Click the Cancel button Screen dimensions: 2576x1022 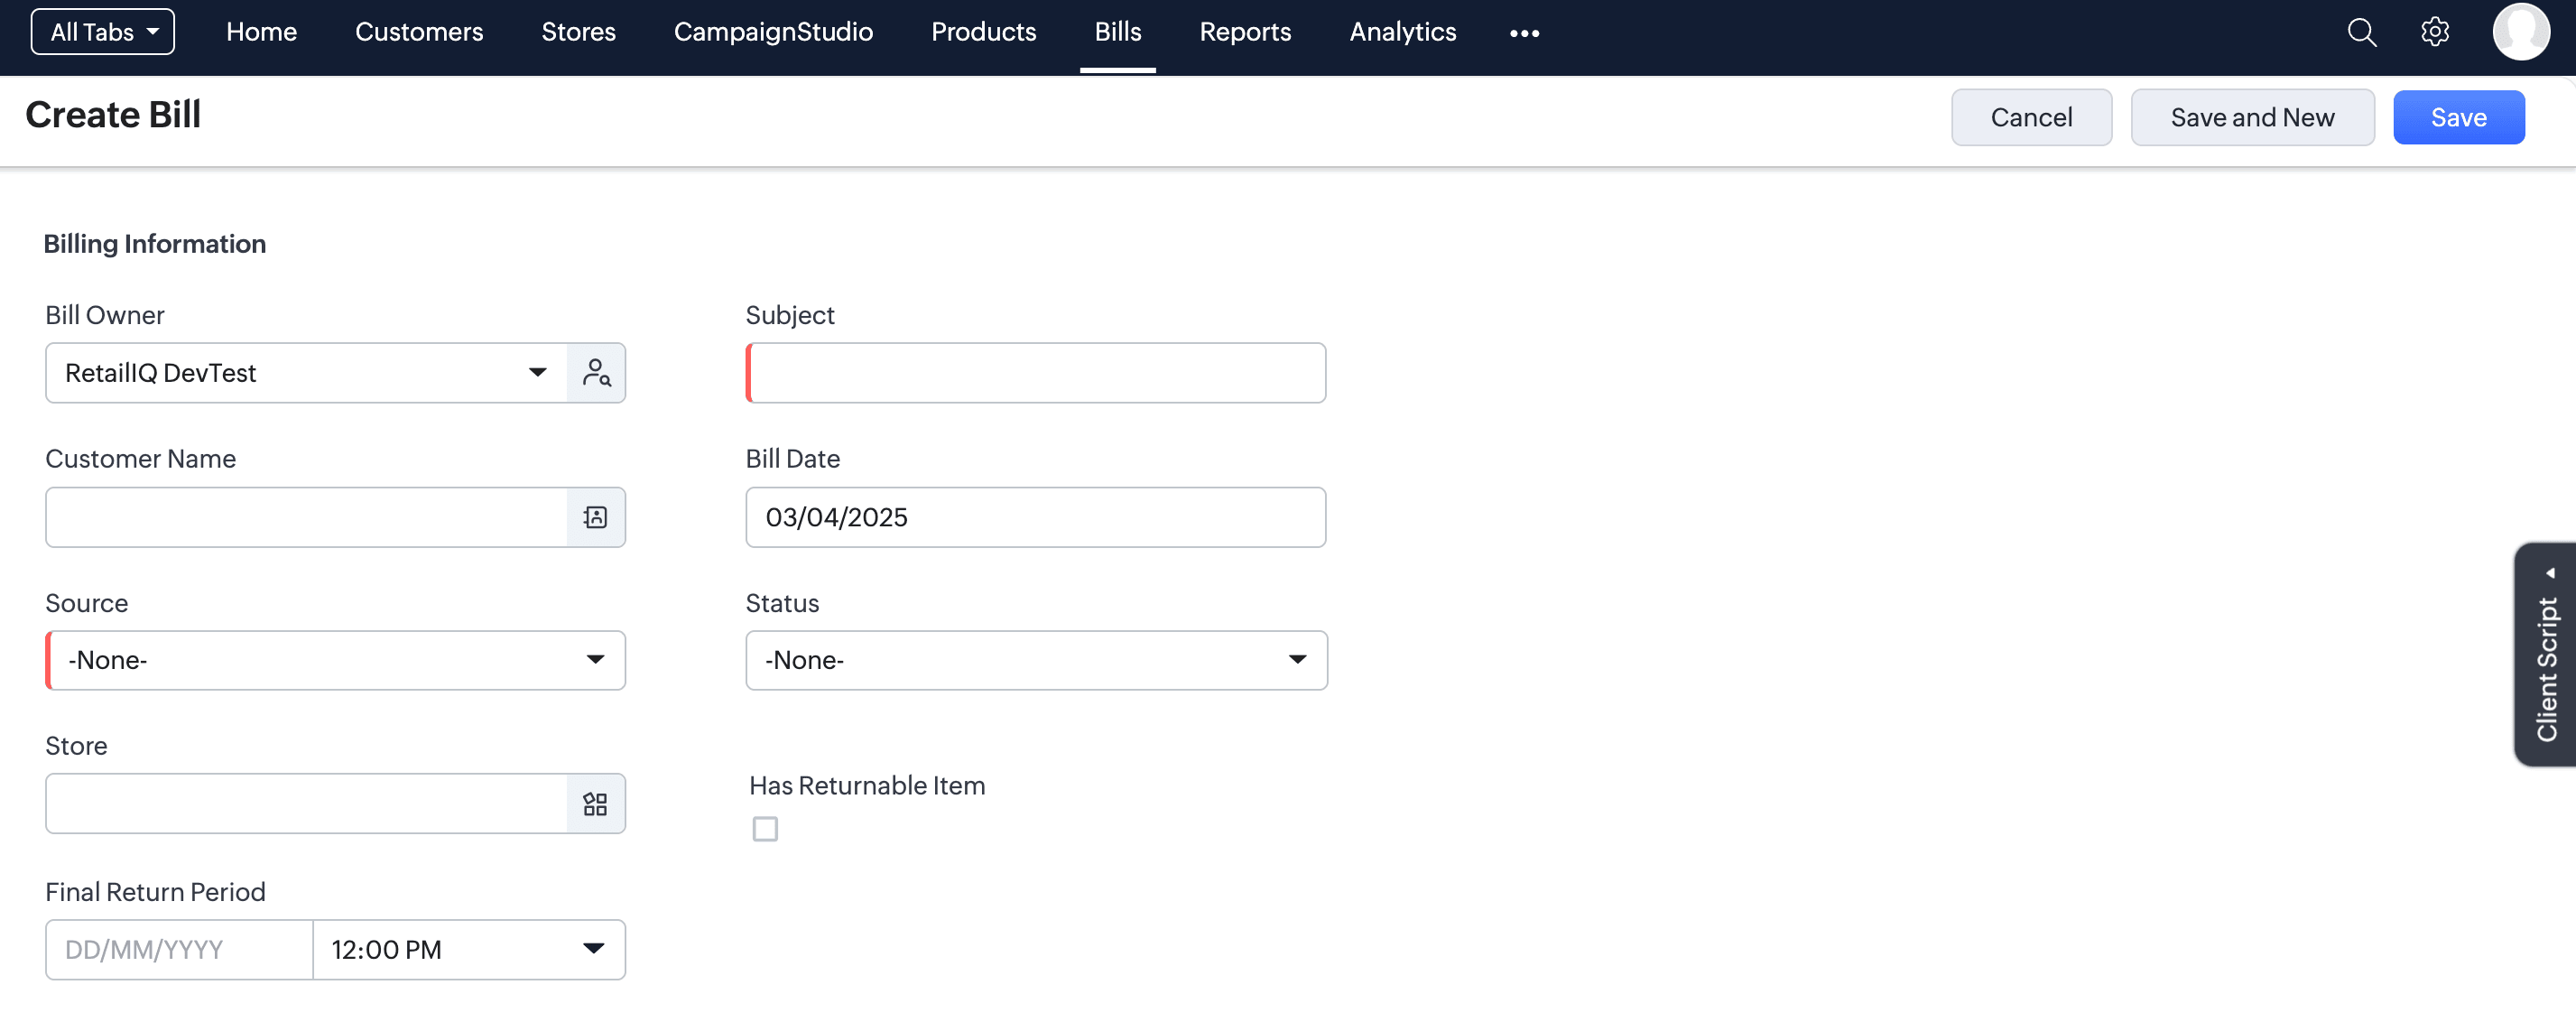pos(2031,117)
